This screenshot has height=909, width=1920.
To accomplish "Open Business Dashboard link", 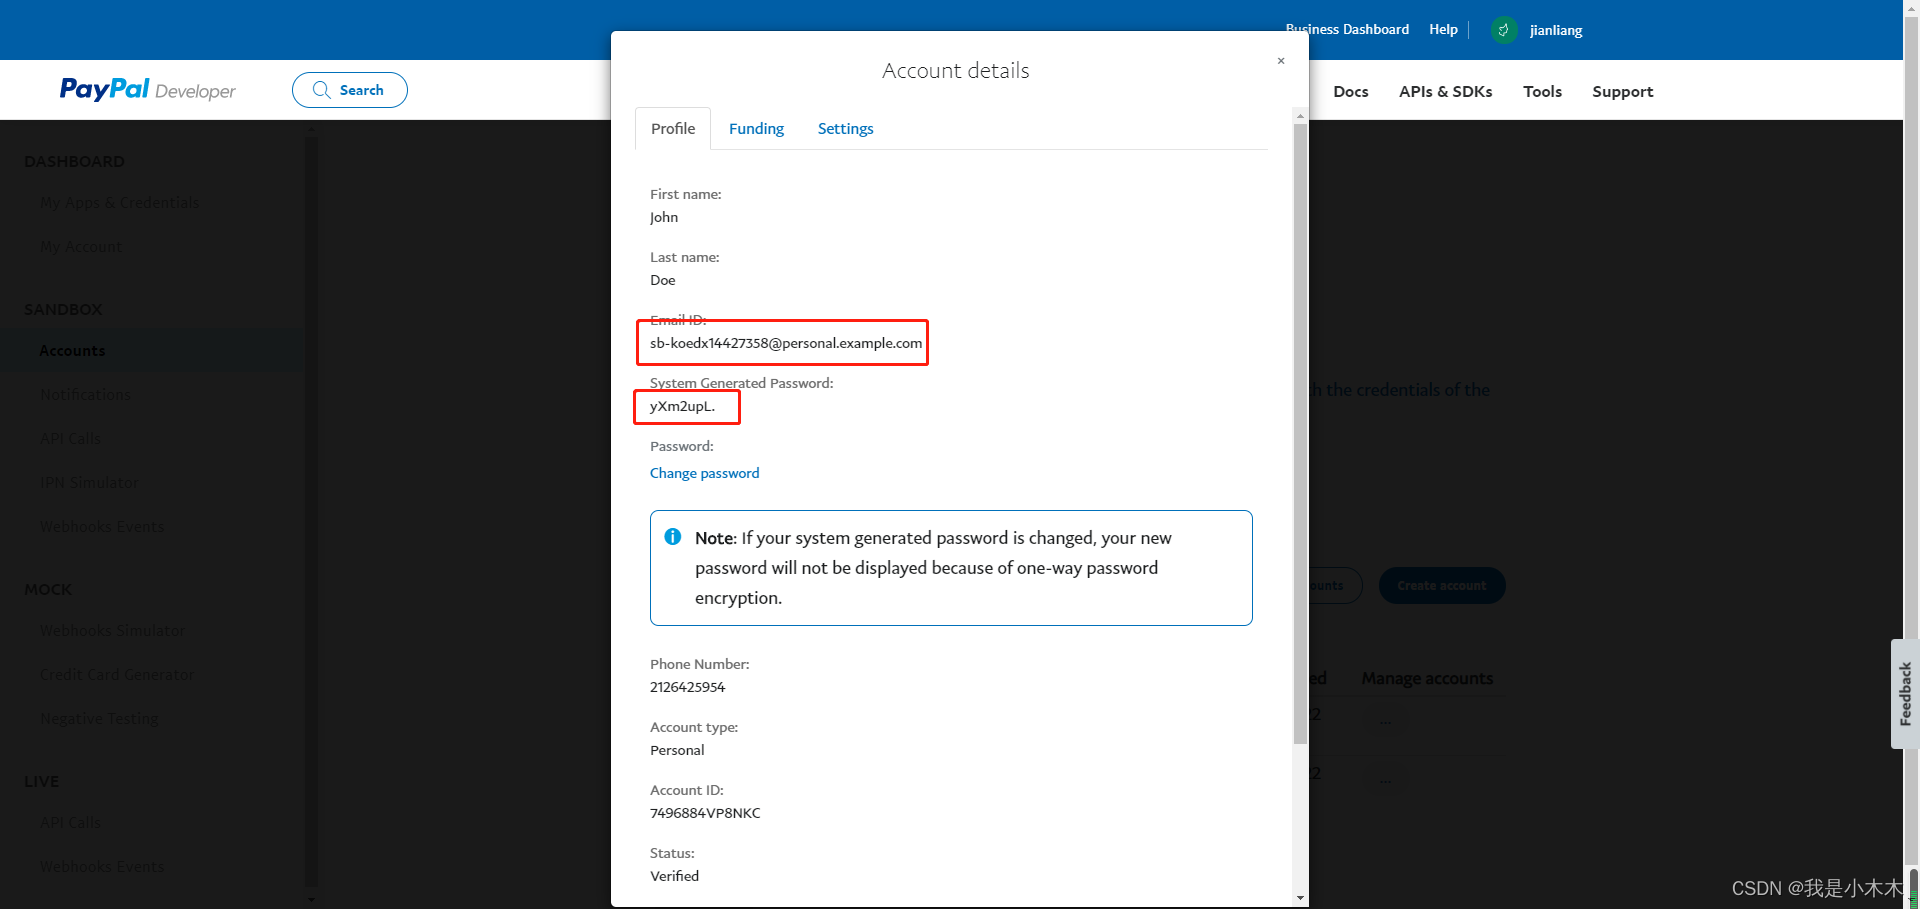I will tap(1347, 30).
